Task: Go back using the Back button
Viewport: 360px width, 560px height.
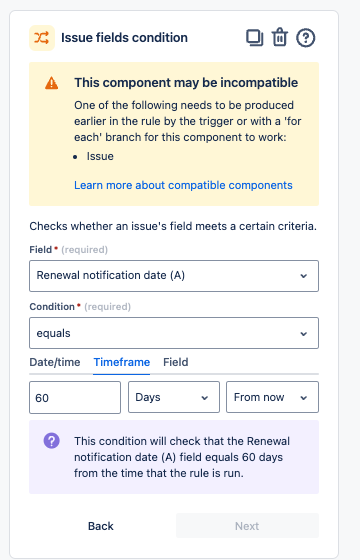Action: pyautogui.click(x=101, y=526)
